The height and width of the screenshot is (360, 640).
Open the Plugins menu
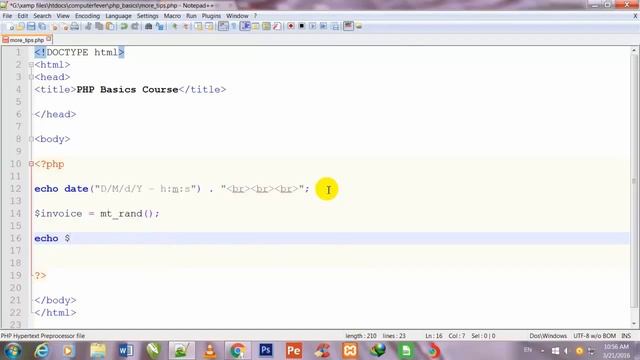point(211,16)
